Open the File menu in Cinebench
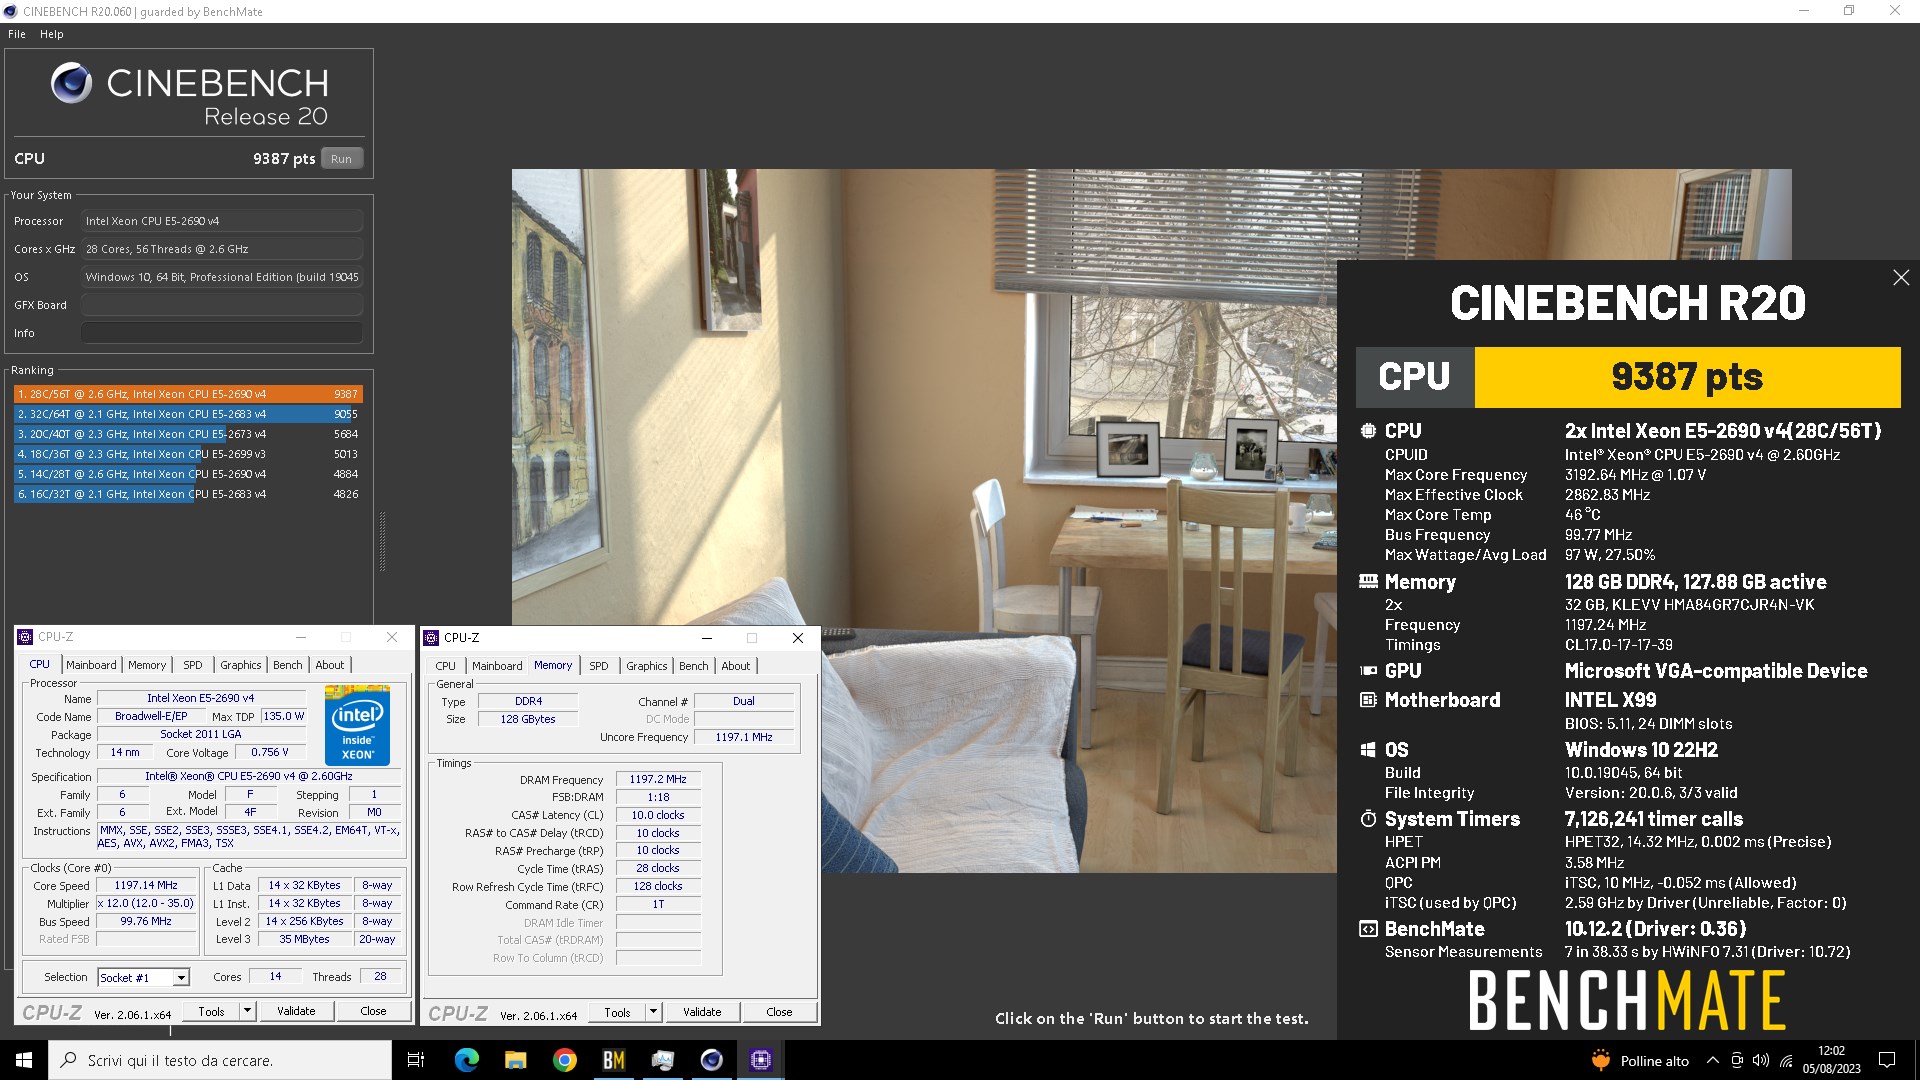Image resolution: width=1920 pixels, height=1080 pixels. [17, 34]
